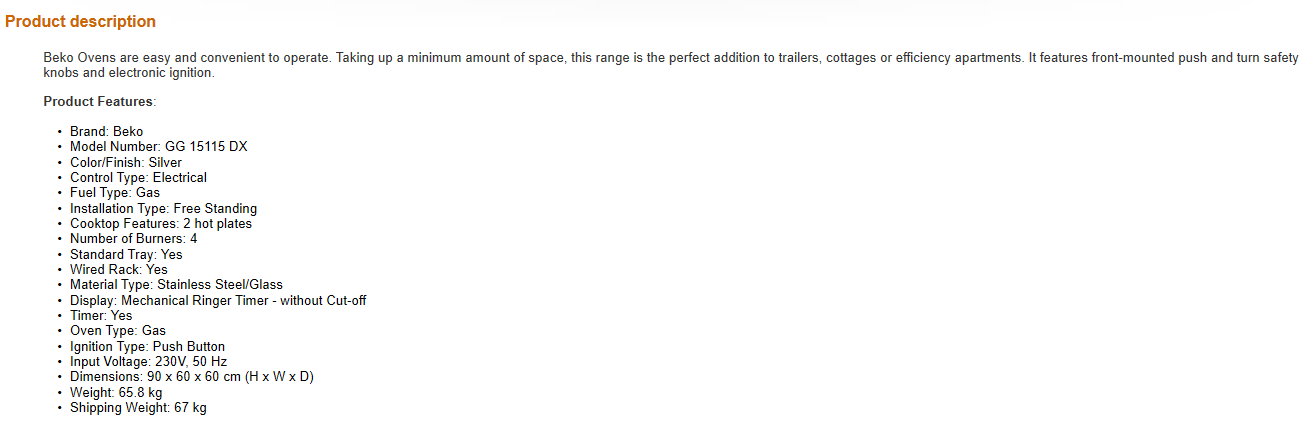
Task: Click the Product description heading
Action: [x=80, y=21]
